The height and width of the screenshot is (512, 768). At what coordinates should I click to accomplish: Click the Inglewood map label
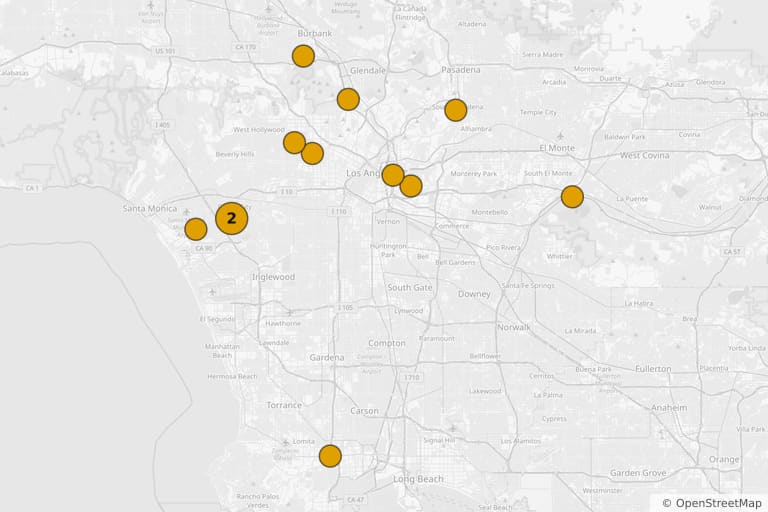pos(273,277)
